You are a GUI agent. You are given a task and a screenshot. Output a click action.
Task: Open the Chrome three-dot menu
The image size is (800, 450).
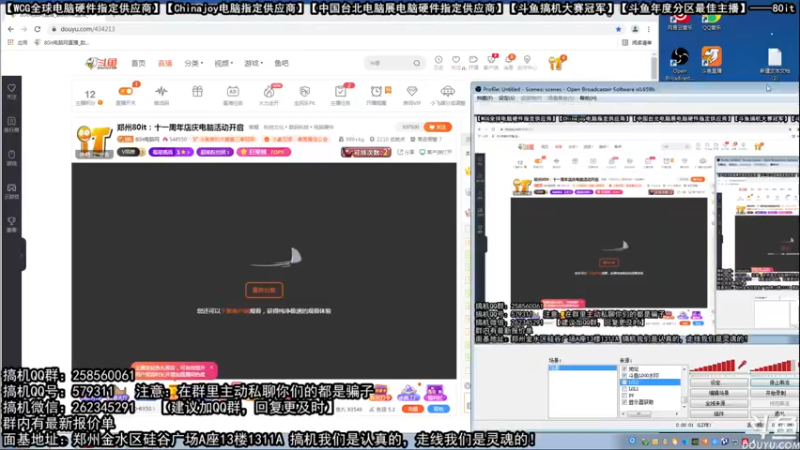648,29
